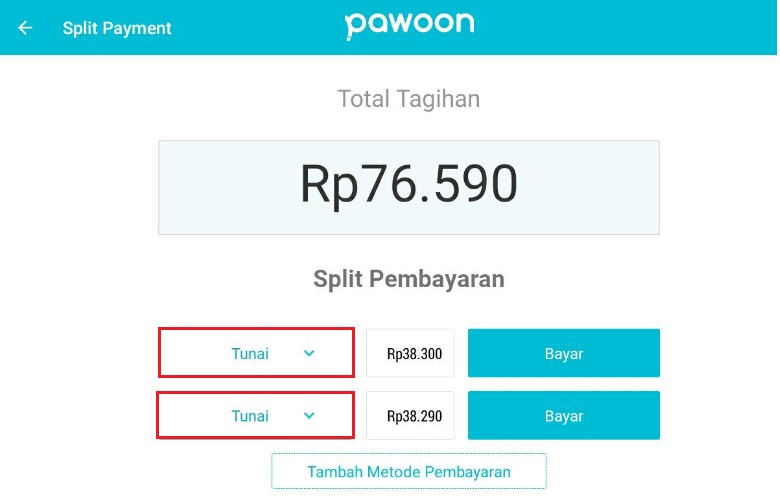Click chevron arrow in second Tunai selector
780x499 pixels.
point(309,415)
